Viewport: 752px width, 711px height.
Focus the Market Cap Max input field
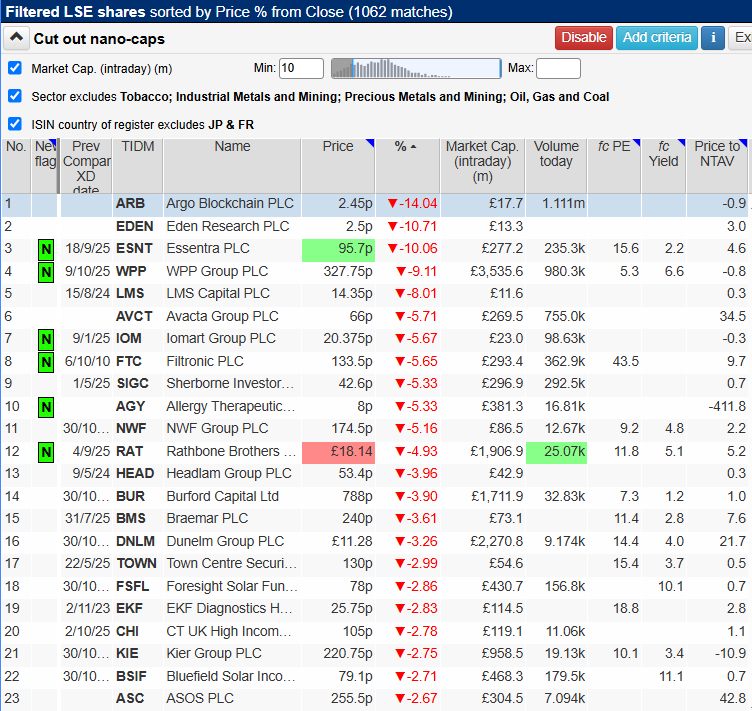click(558, 68)
